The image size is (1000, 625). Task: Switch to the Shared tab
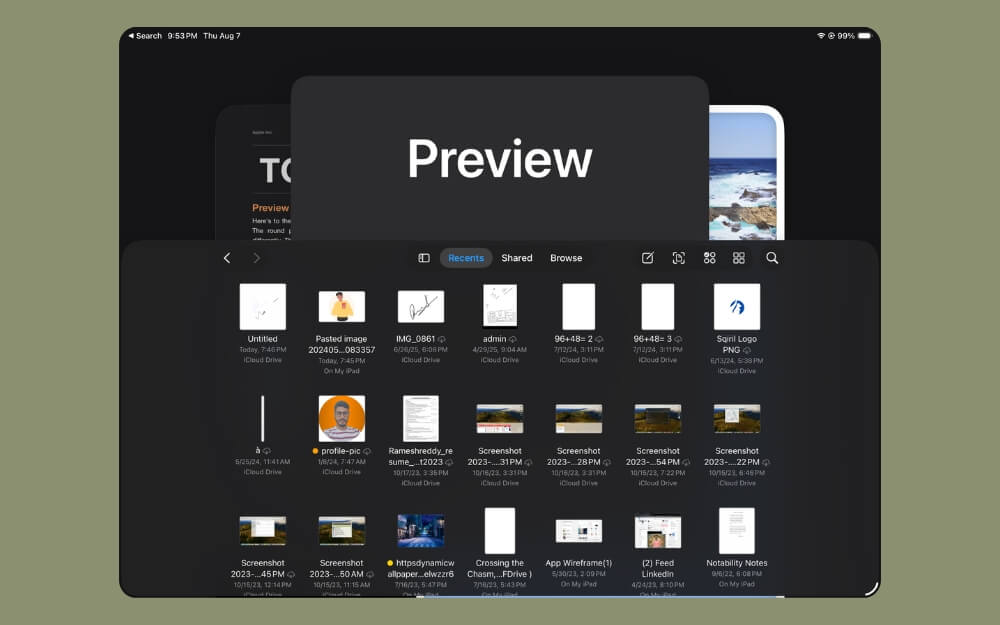pos(517,258)
